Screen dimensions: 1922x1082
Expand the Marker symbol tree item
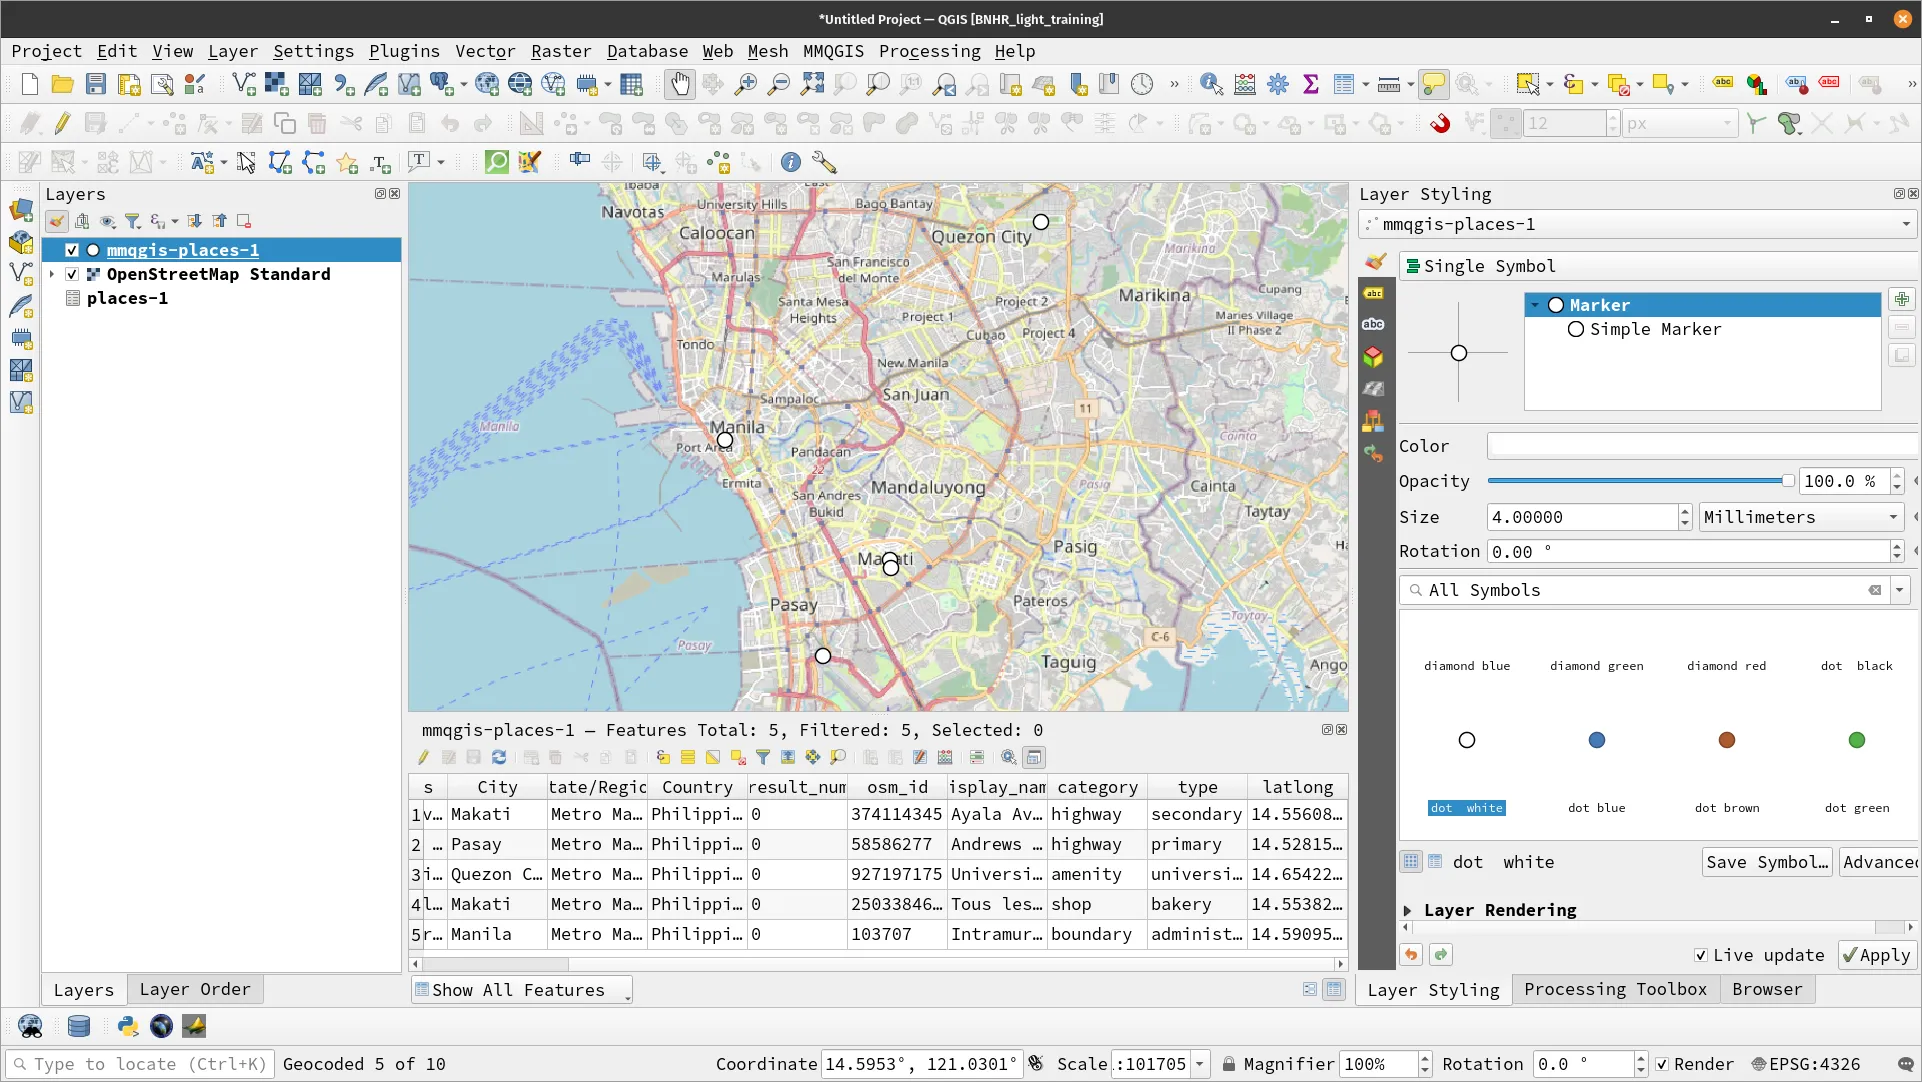[1535, 305]
